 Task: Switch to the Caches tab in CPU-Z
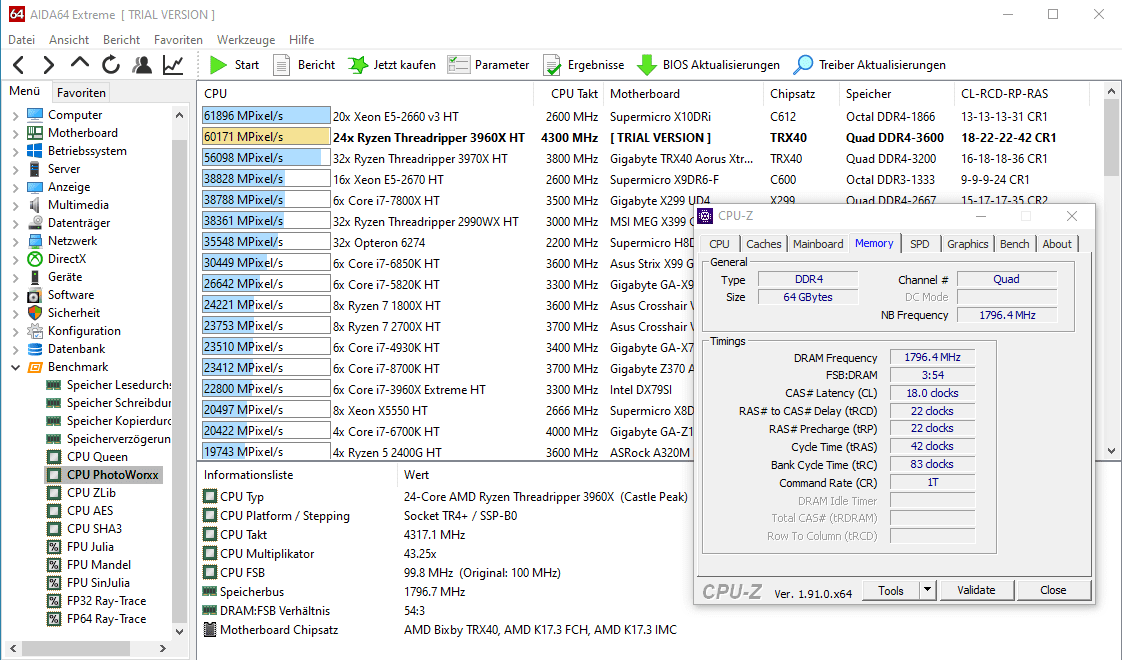click(764, 244)
